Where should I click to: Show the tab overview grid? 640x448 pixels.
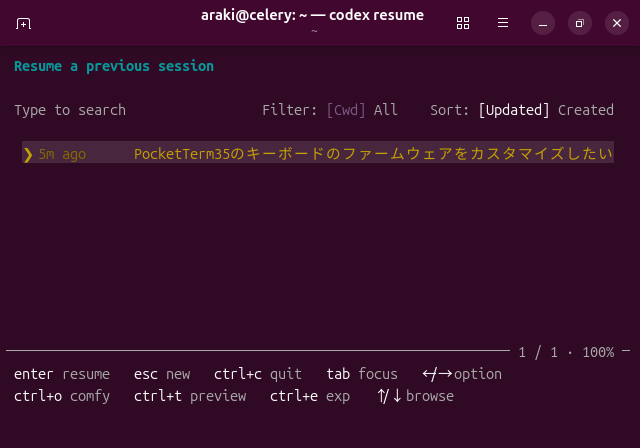pyautogui.click(x=463, y=23)
